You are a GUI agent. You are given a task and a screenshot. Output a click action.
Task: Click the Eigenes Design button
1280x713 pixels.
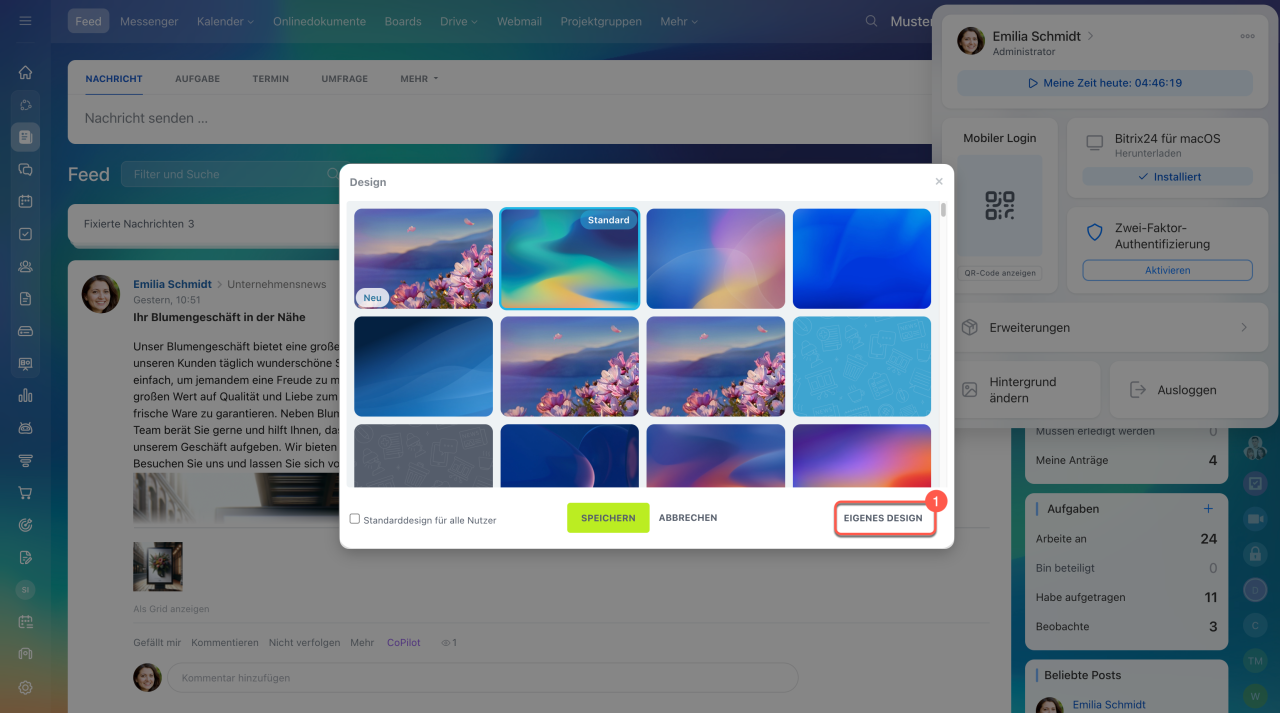883,518
